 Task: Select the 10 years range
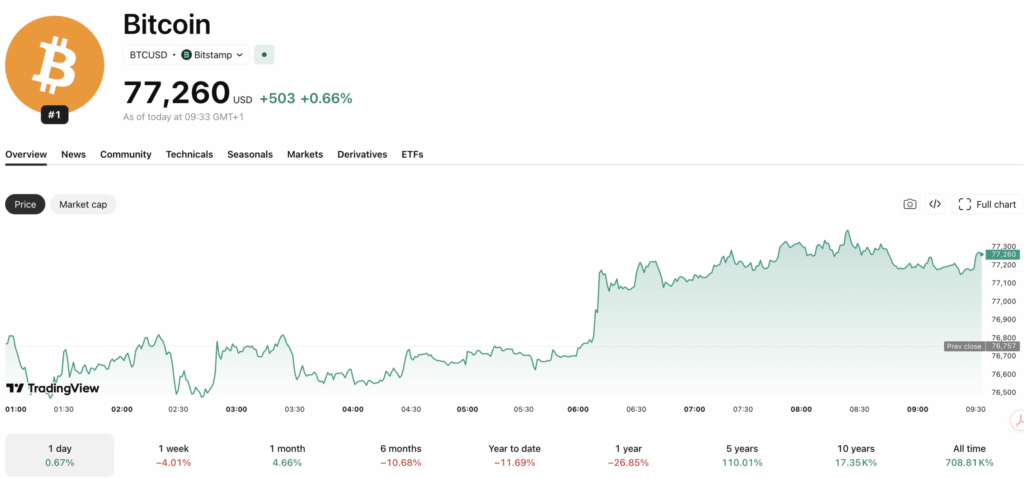(x=856, y=455)
